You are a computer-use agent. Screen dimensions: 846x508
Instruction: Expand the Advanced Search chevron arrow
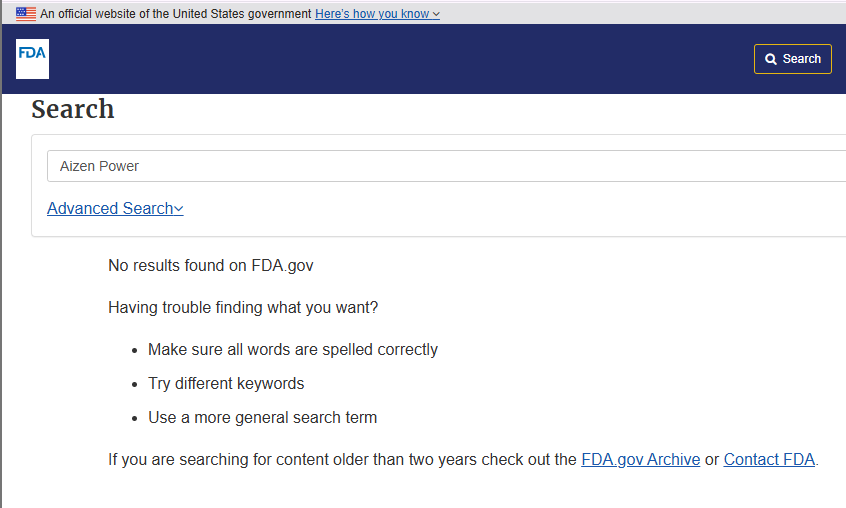pos(179,209)
